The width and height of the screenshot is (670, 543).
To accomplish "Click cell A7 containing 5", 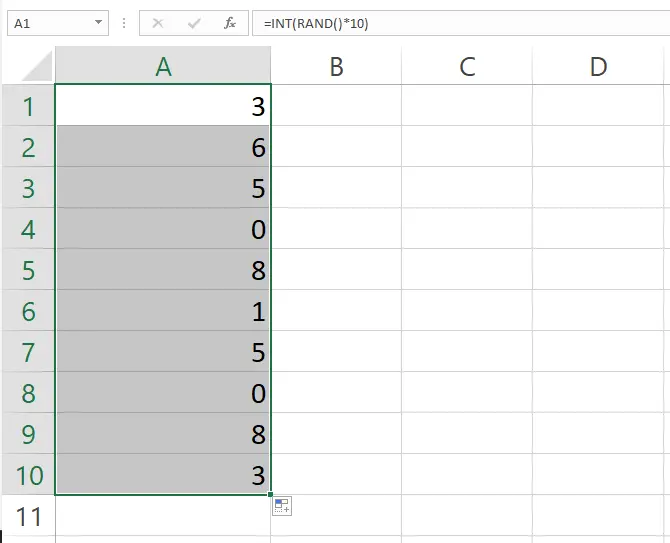I will pyautogui.click(x=163, y=352).
